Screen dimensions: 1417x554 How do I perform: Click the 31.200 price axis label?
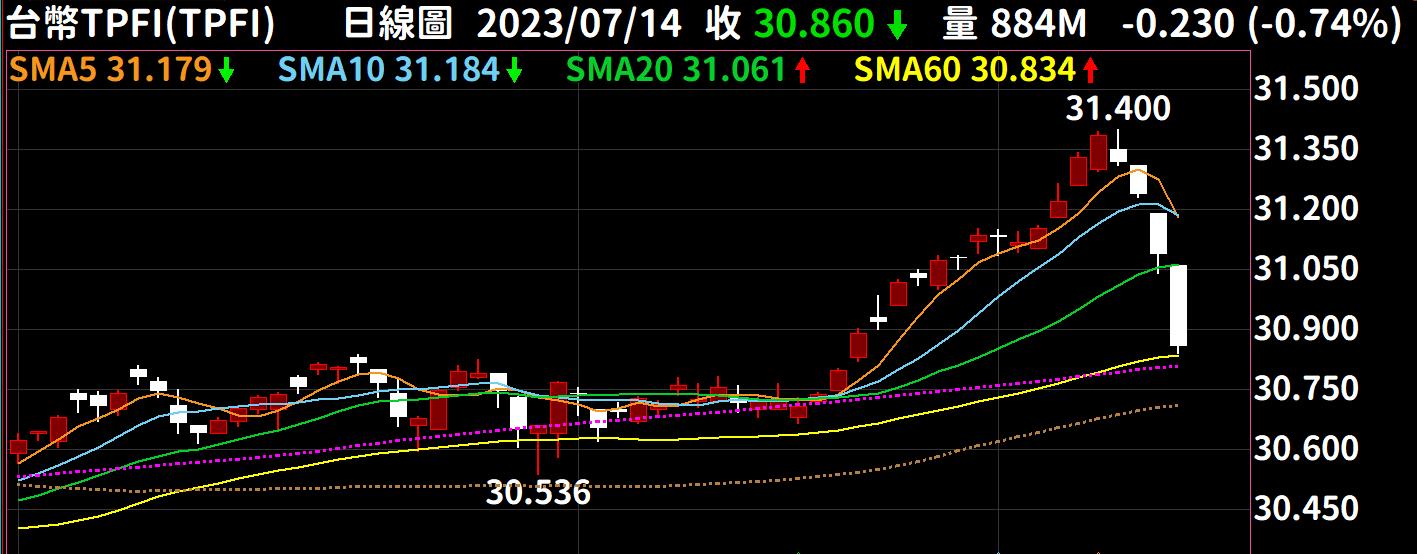pyautogui.click(x=1308, y=208)
